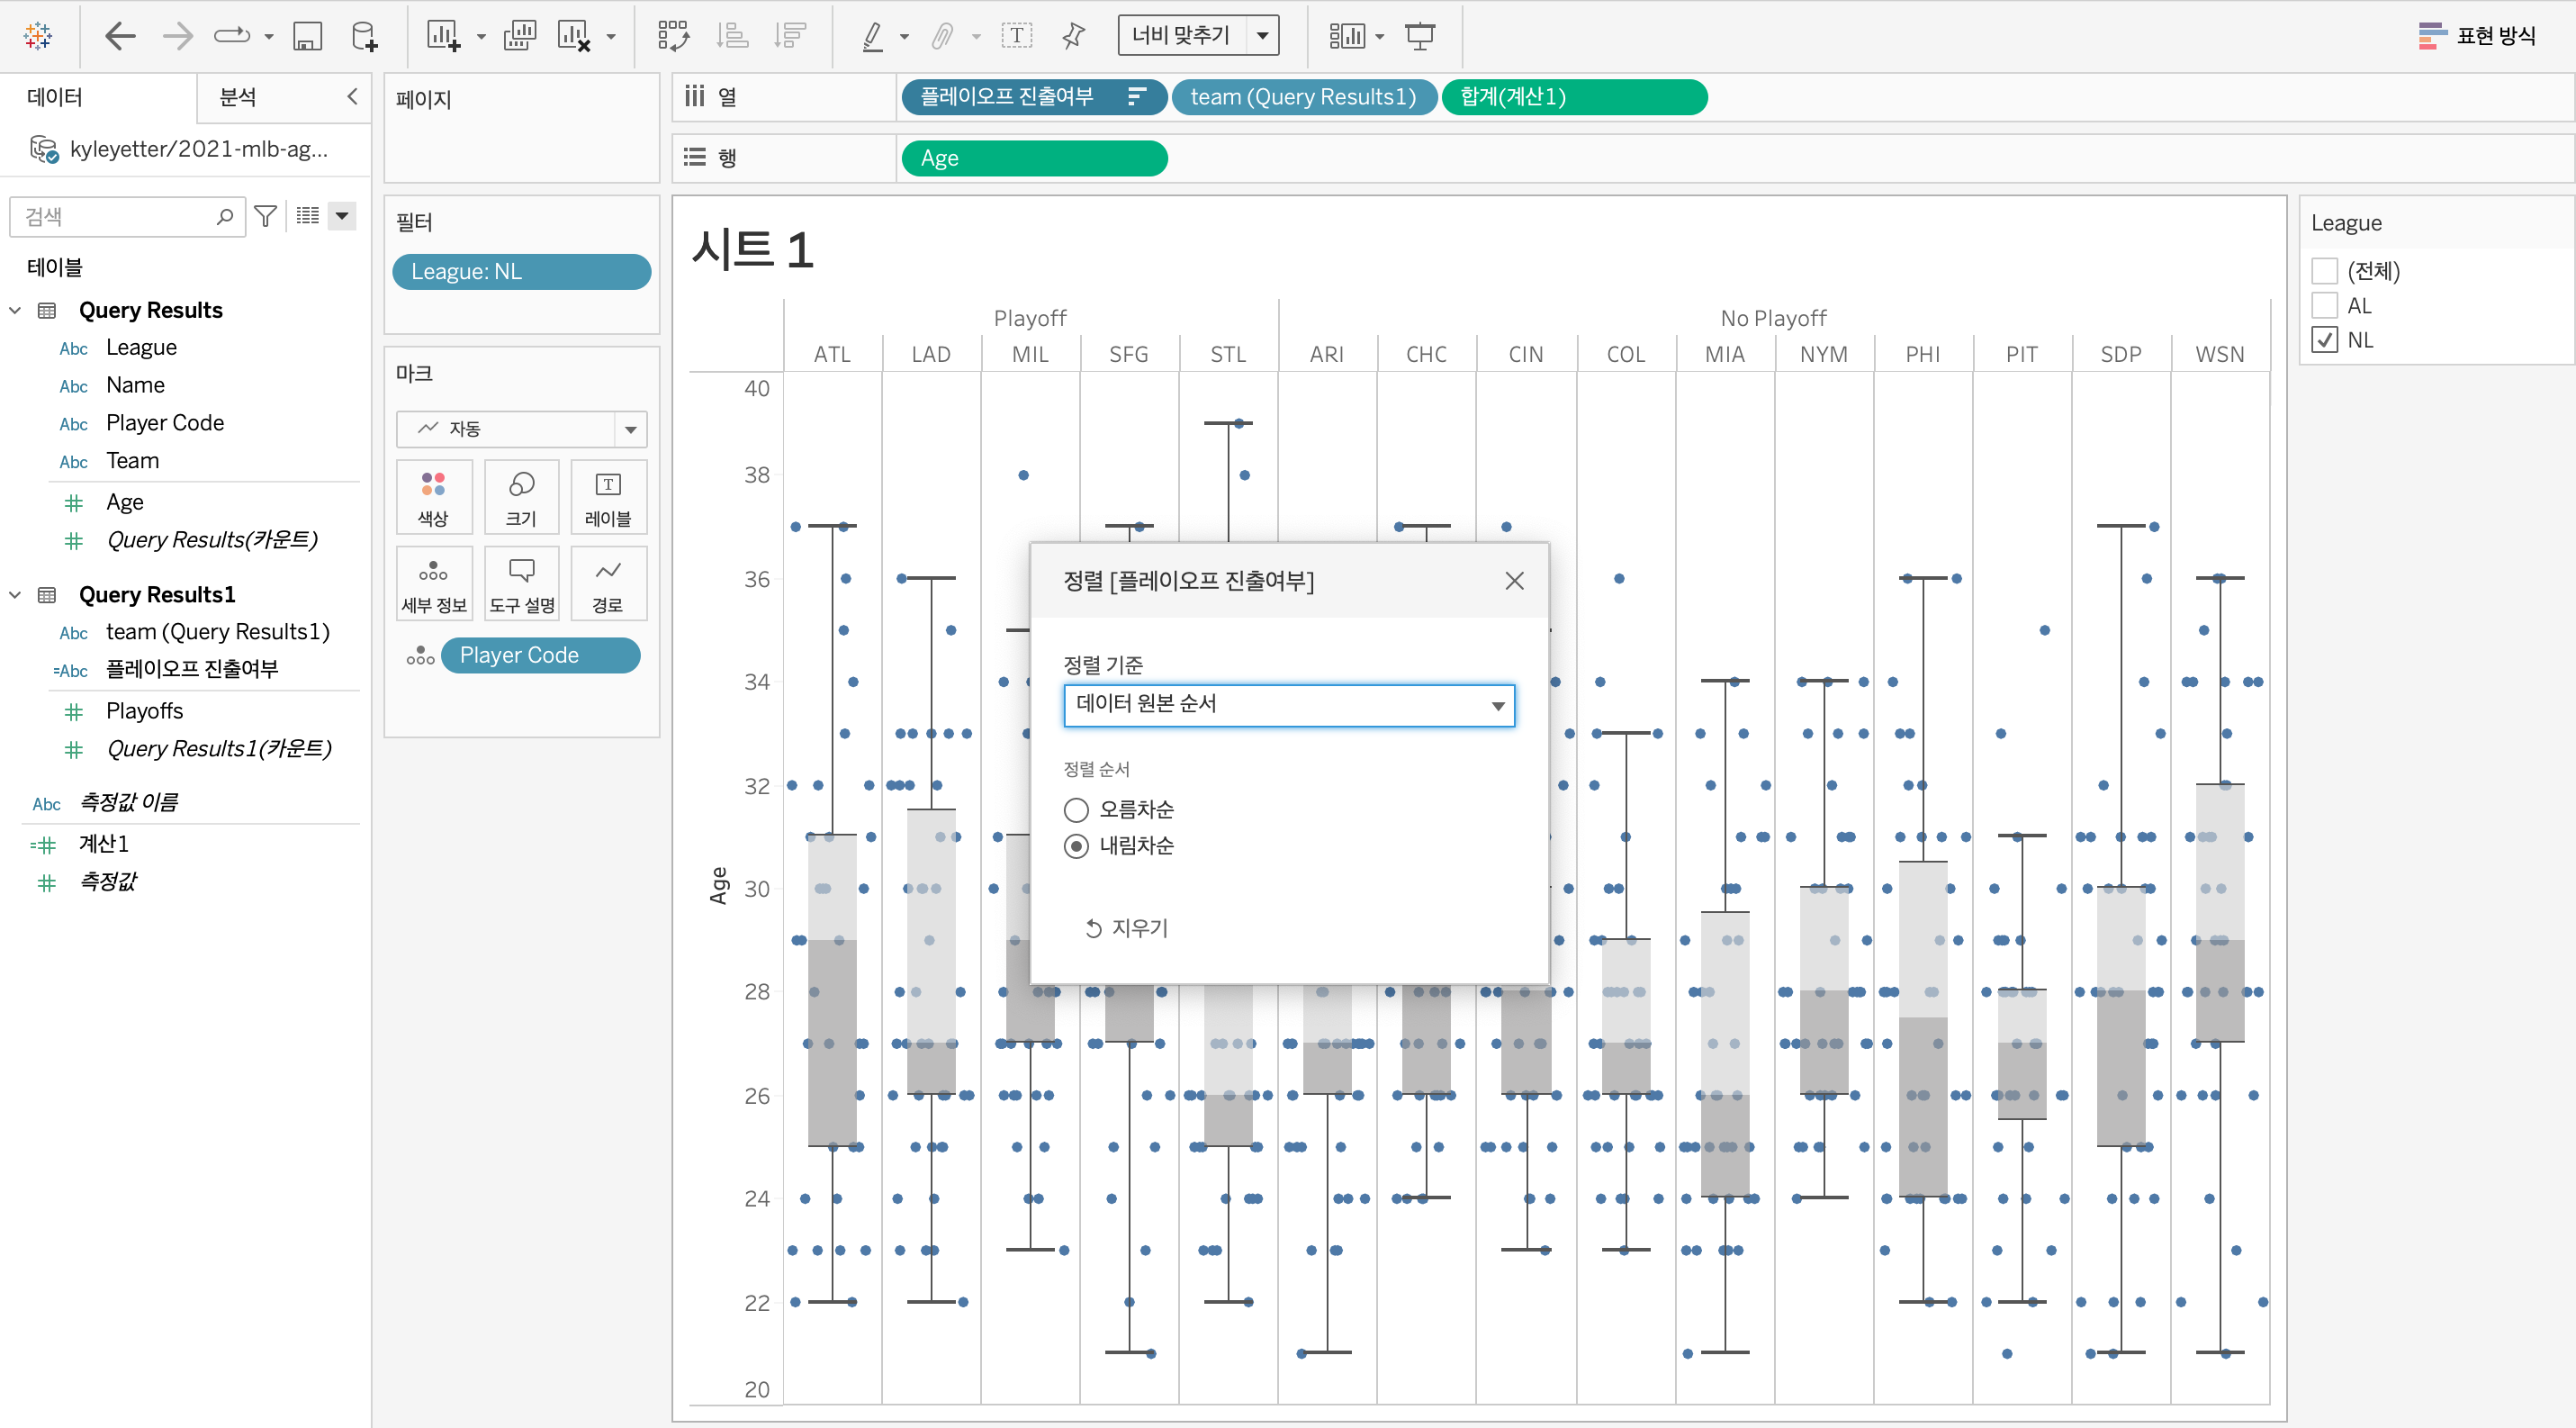The height and width of the screenshot is (1428, 2576).
Task: Click the 경로 path mark card
Action: point(608,584)
